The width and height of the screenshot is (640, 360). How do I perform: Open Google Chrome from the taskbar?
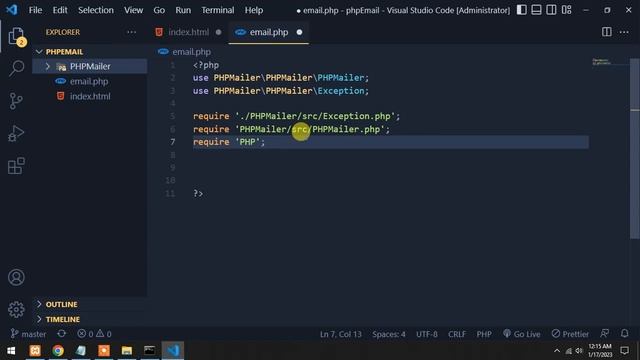click(58, 350)
